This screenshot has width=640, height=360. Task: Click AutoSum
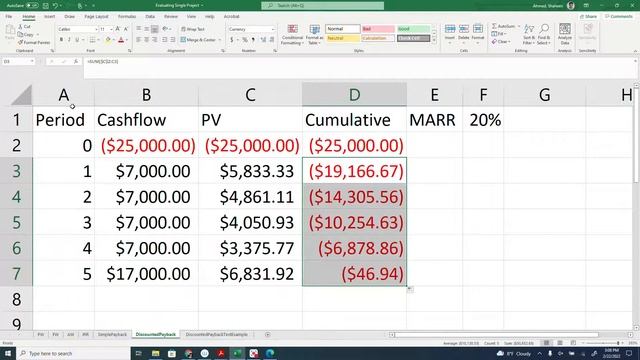(x=504, y=26)
